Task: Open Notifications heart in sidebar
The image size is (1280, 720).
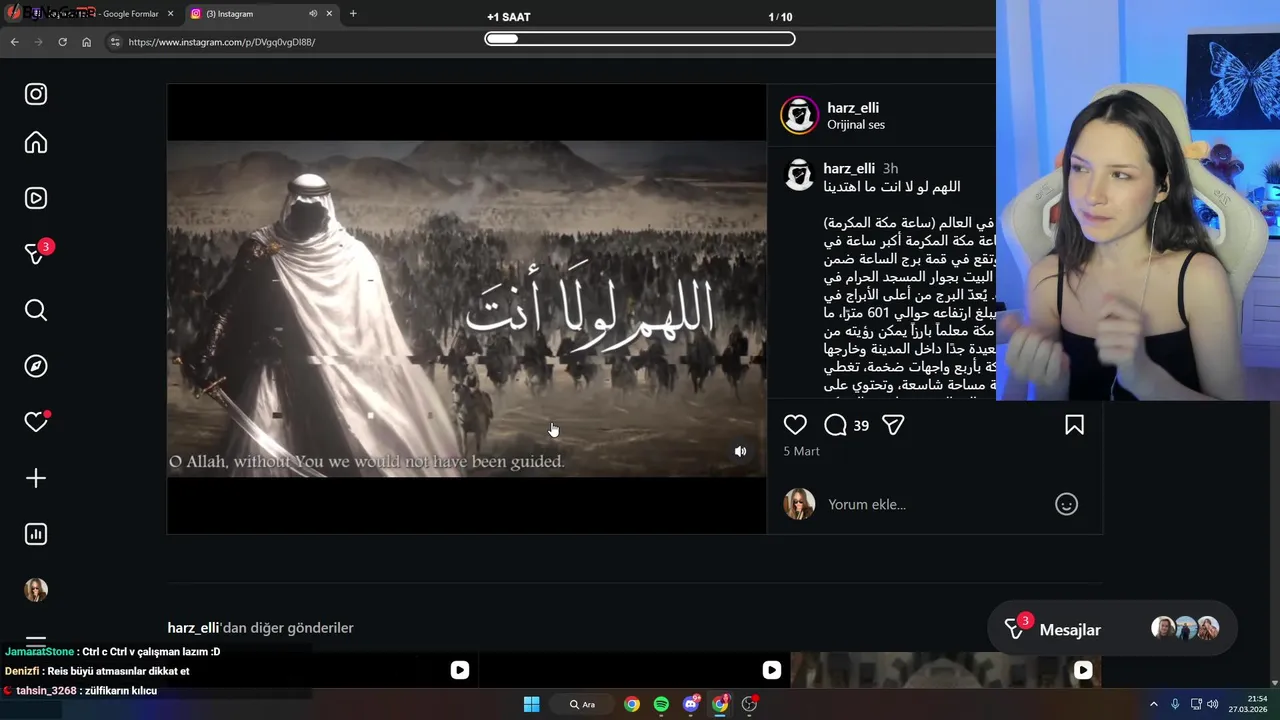Action: pos(36,422)
